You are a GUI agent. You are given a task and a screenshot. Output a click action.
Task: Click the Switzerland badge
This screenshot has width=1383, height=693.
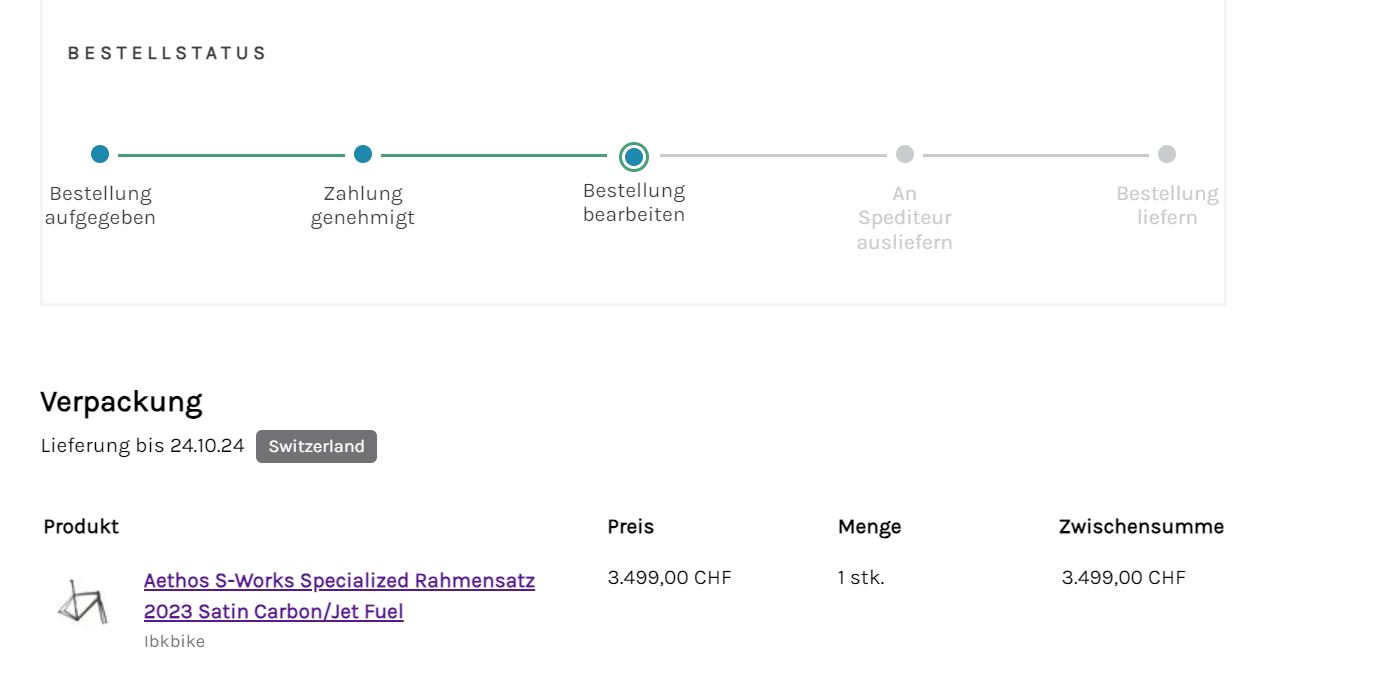pyautogui.click(x=316, y=447)
